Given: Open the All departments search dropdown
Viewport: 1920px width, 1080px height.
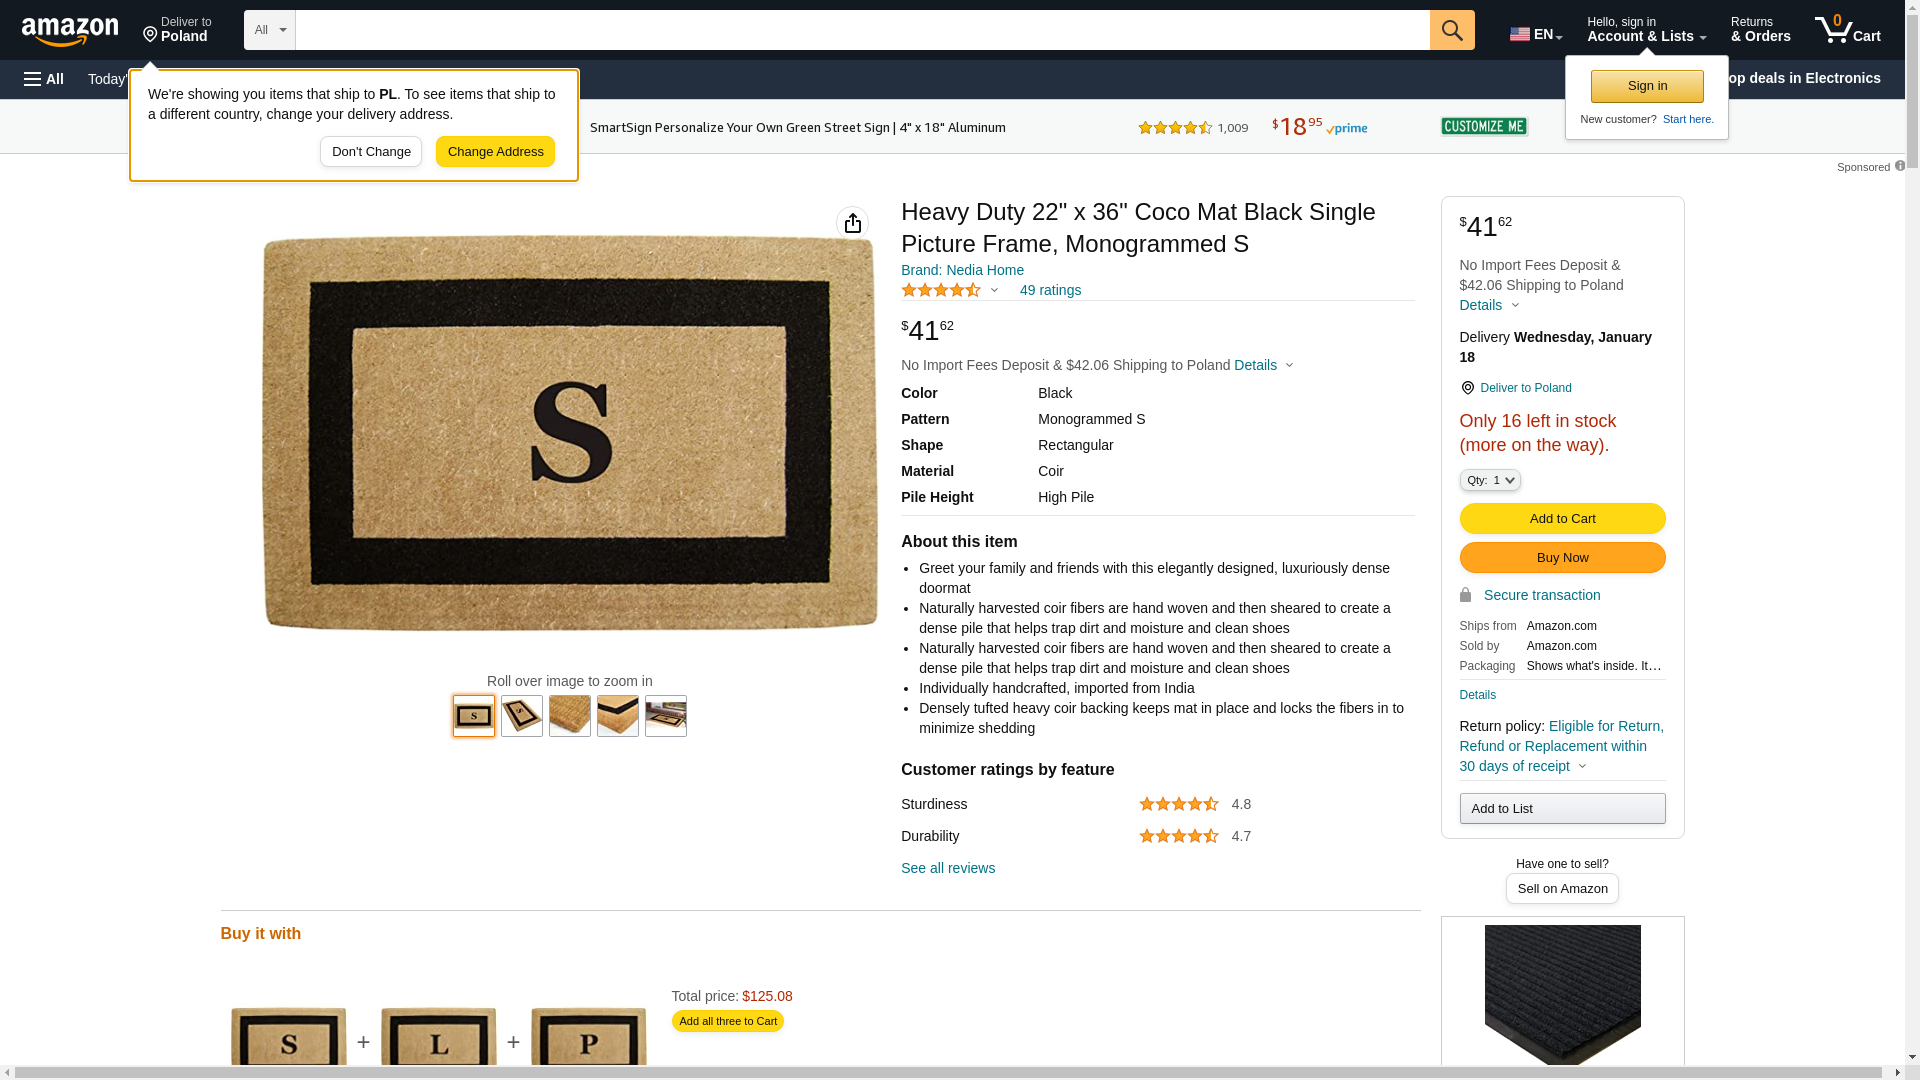Looking at the screenshot, I should click(x=269, y=30).
